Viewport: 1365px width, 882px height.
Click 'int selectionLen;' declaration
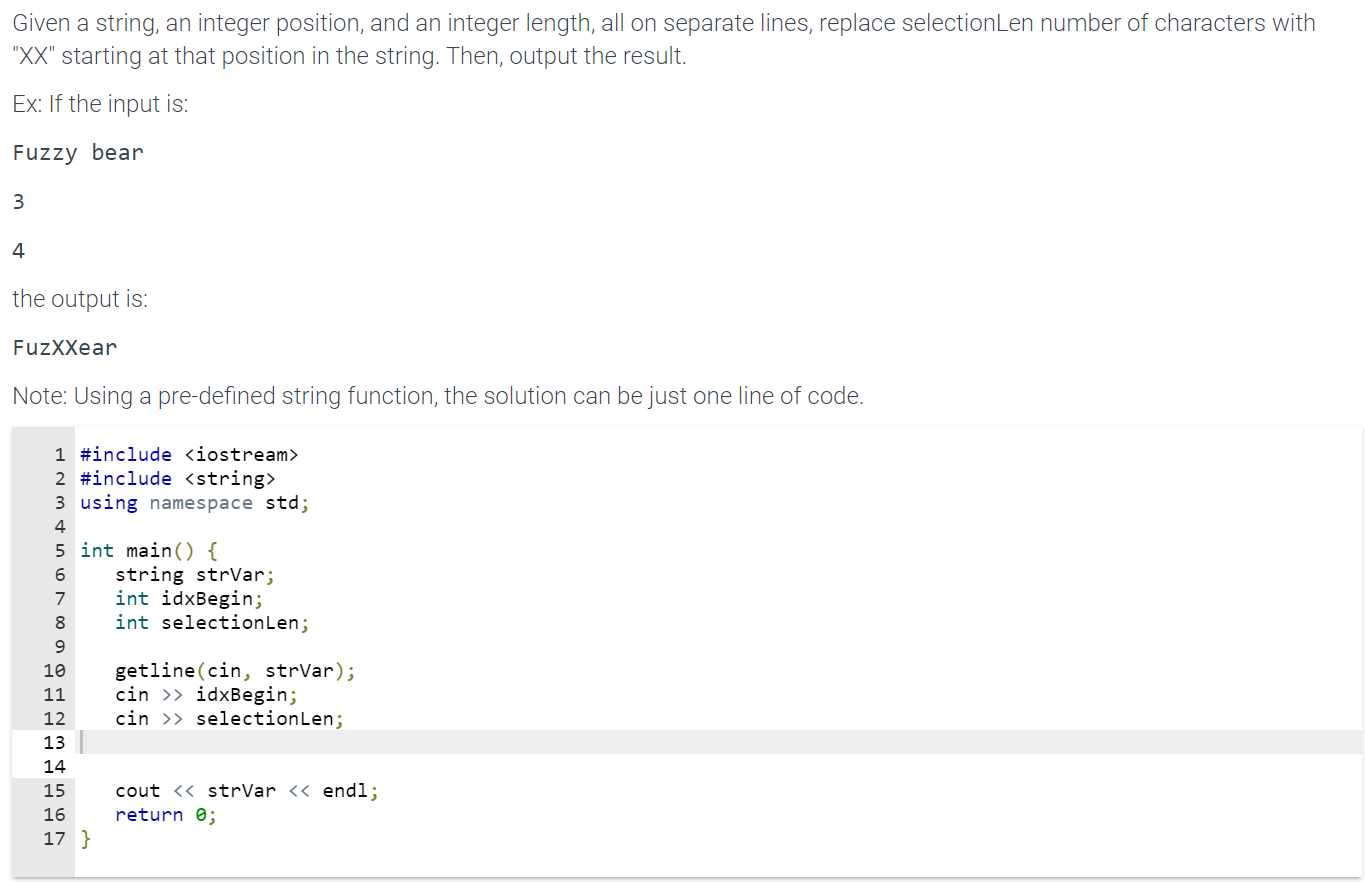(212, 622)
